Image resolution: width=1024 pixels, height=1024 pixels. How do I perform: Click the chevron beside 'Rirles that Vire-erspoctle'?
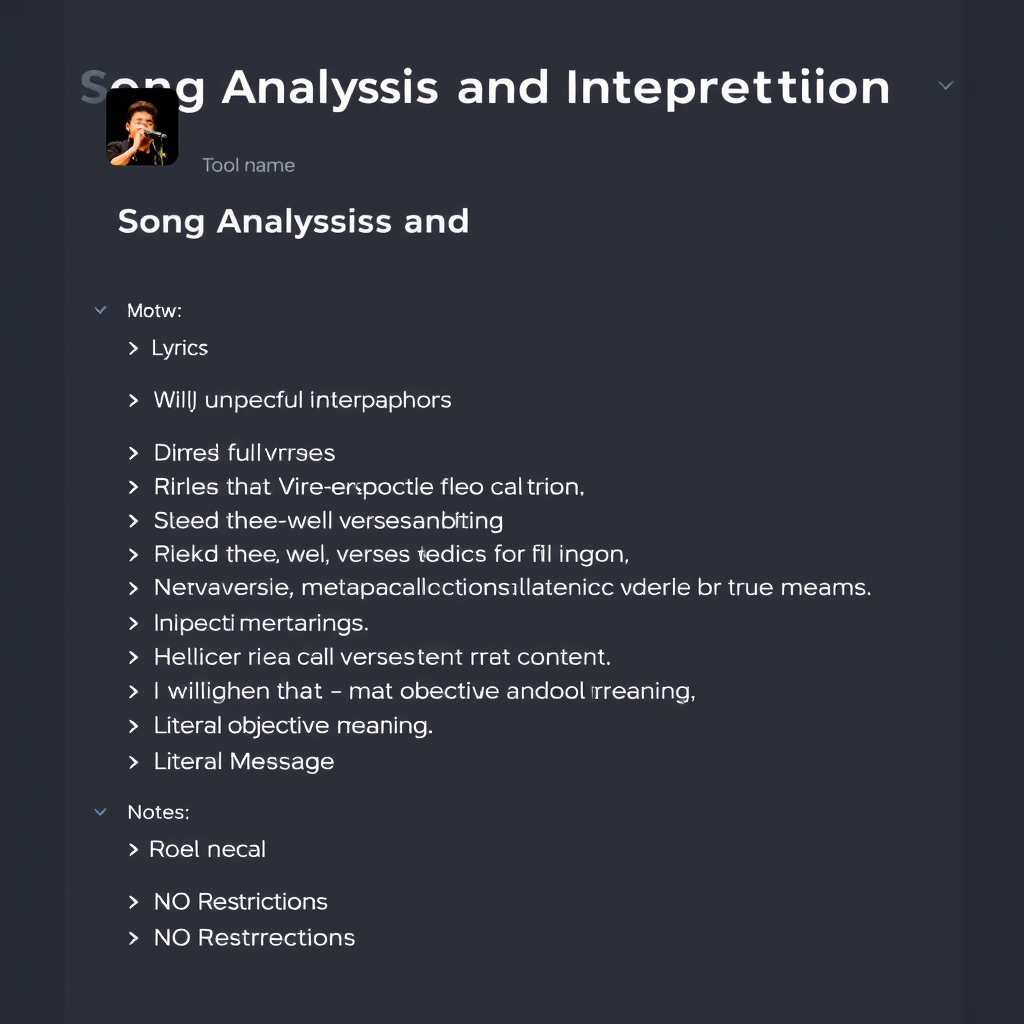tap(136, 487)
